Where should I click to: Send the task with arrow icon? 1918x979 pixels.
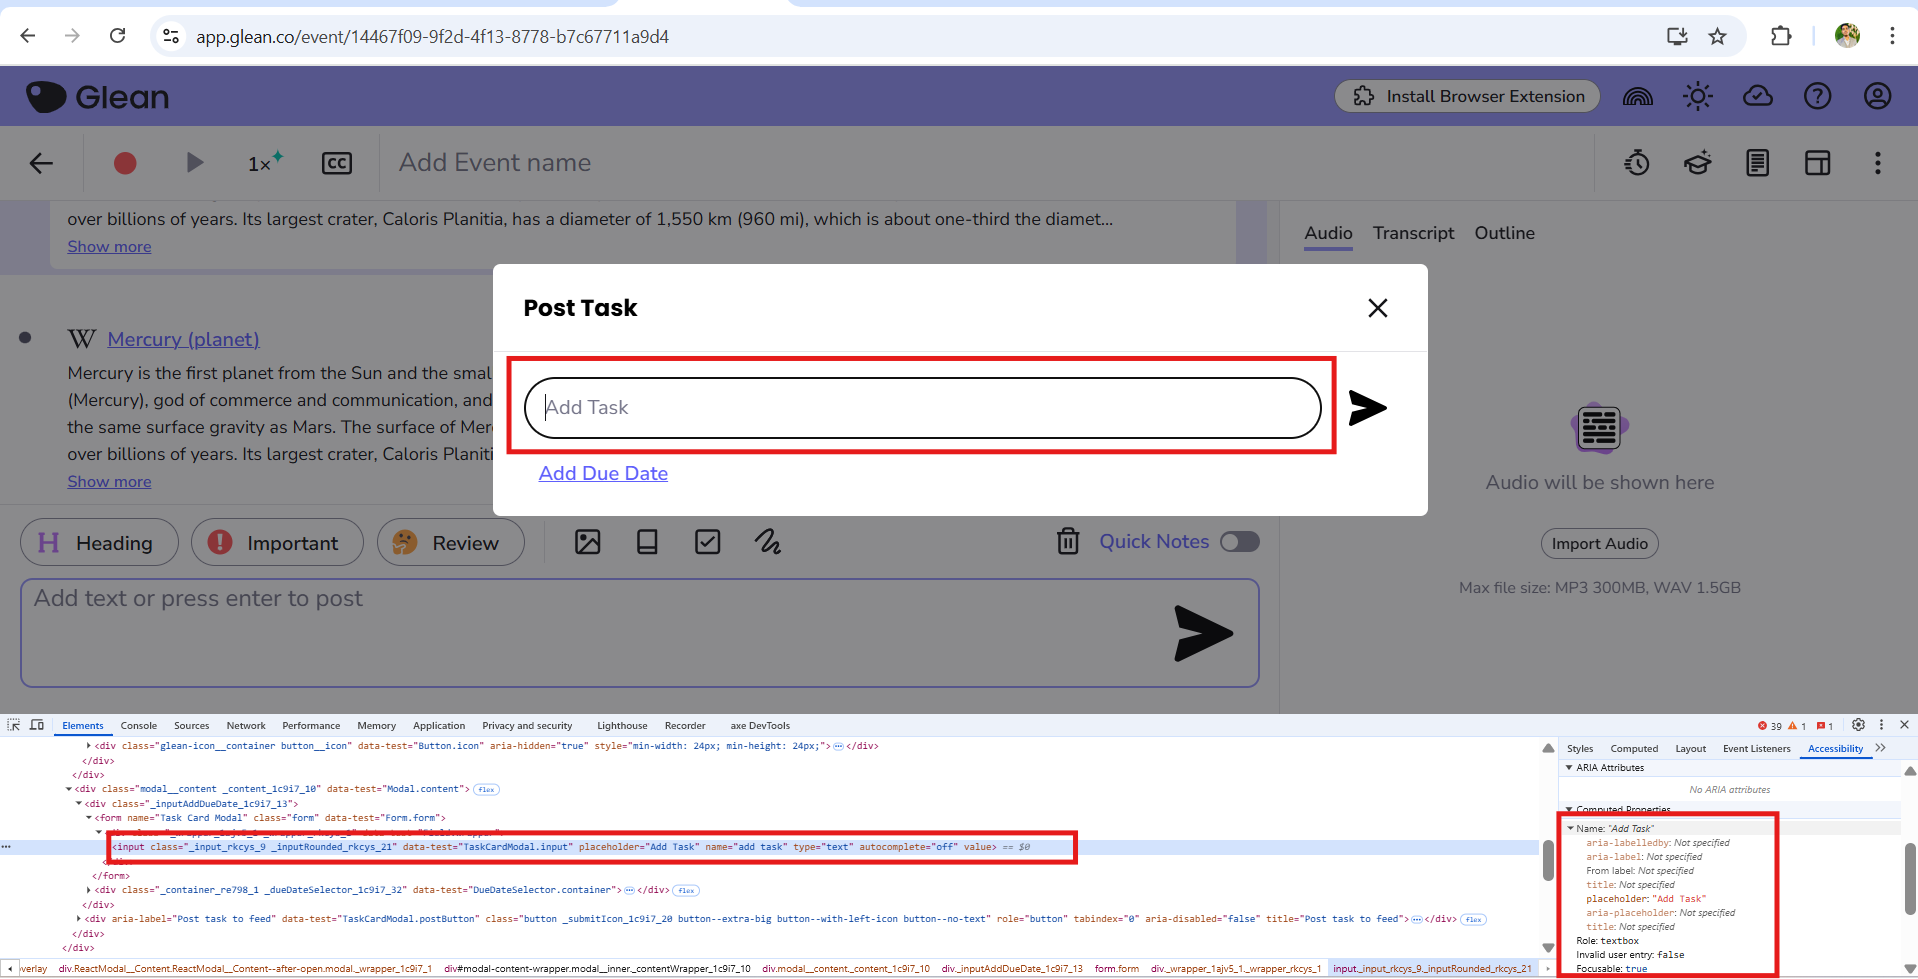tap(1367, 408)
